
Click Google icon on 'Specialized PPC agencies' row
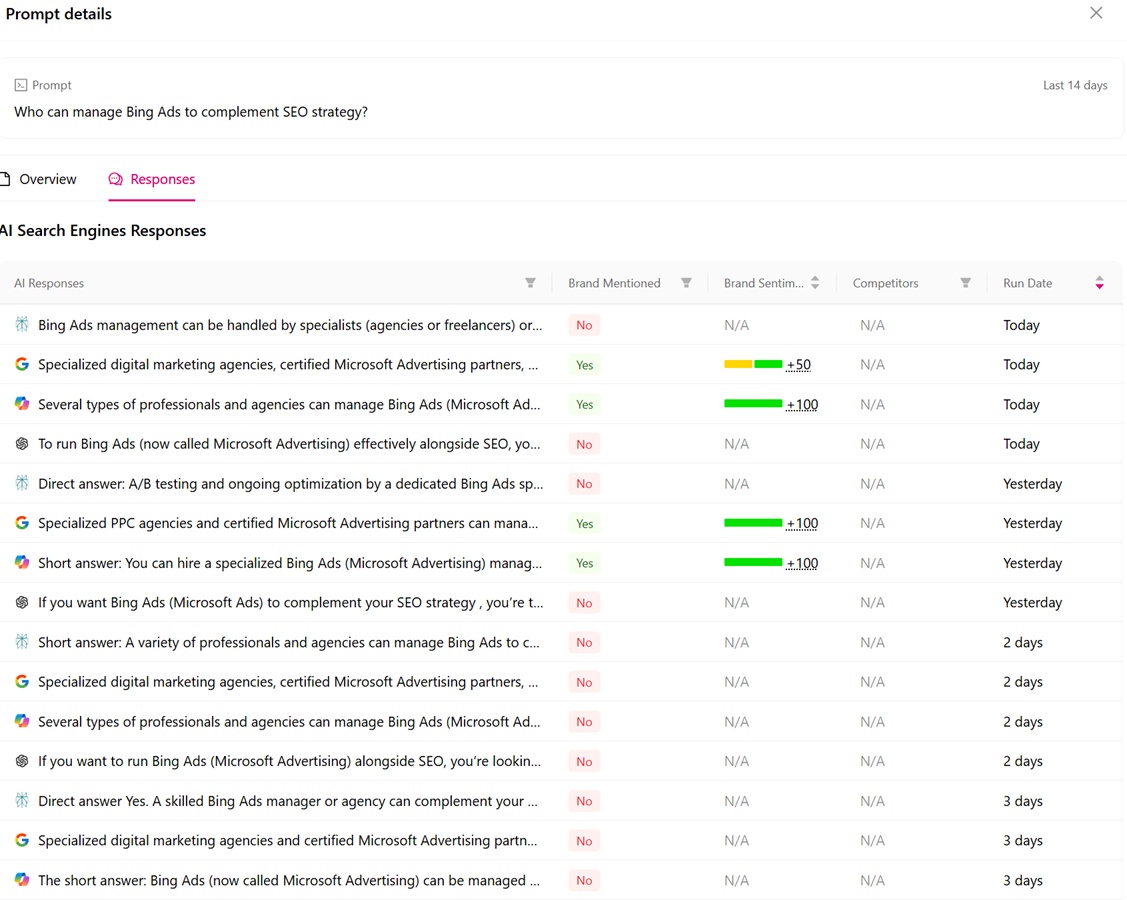coord(22,523)
